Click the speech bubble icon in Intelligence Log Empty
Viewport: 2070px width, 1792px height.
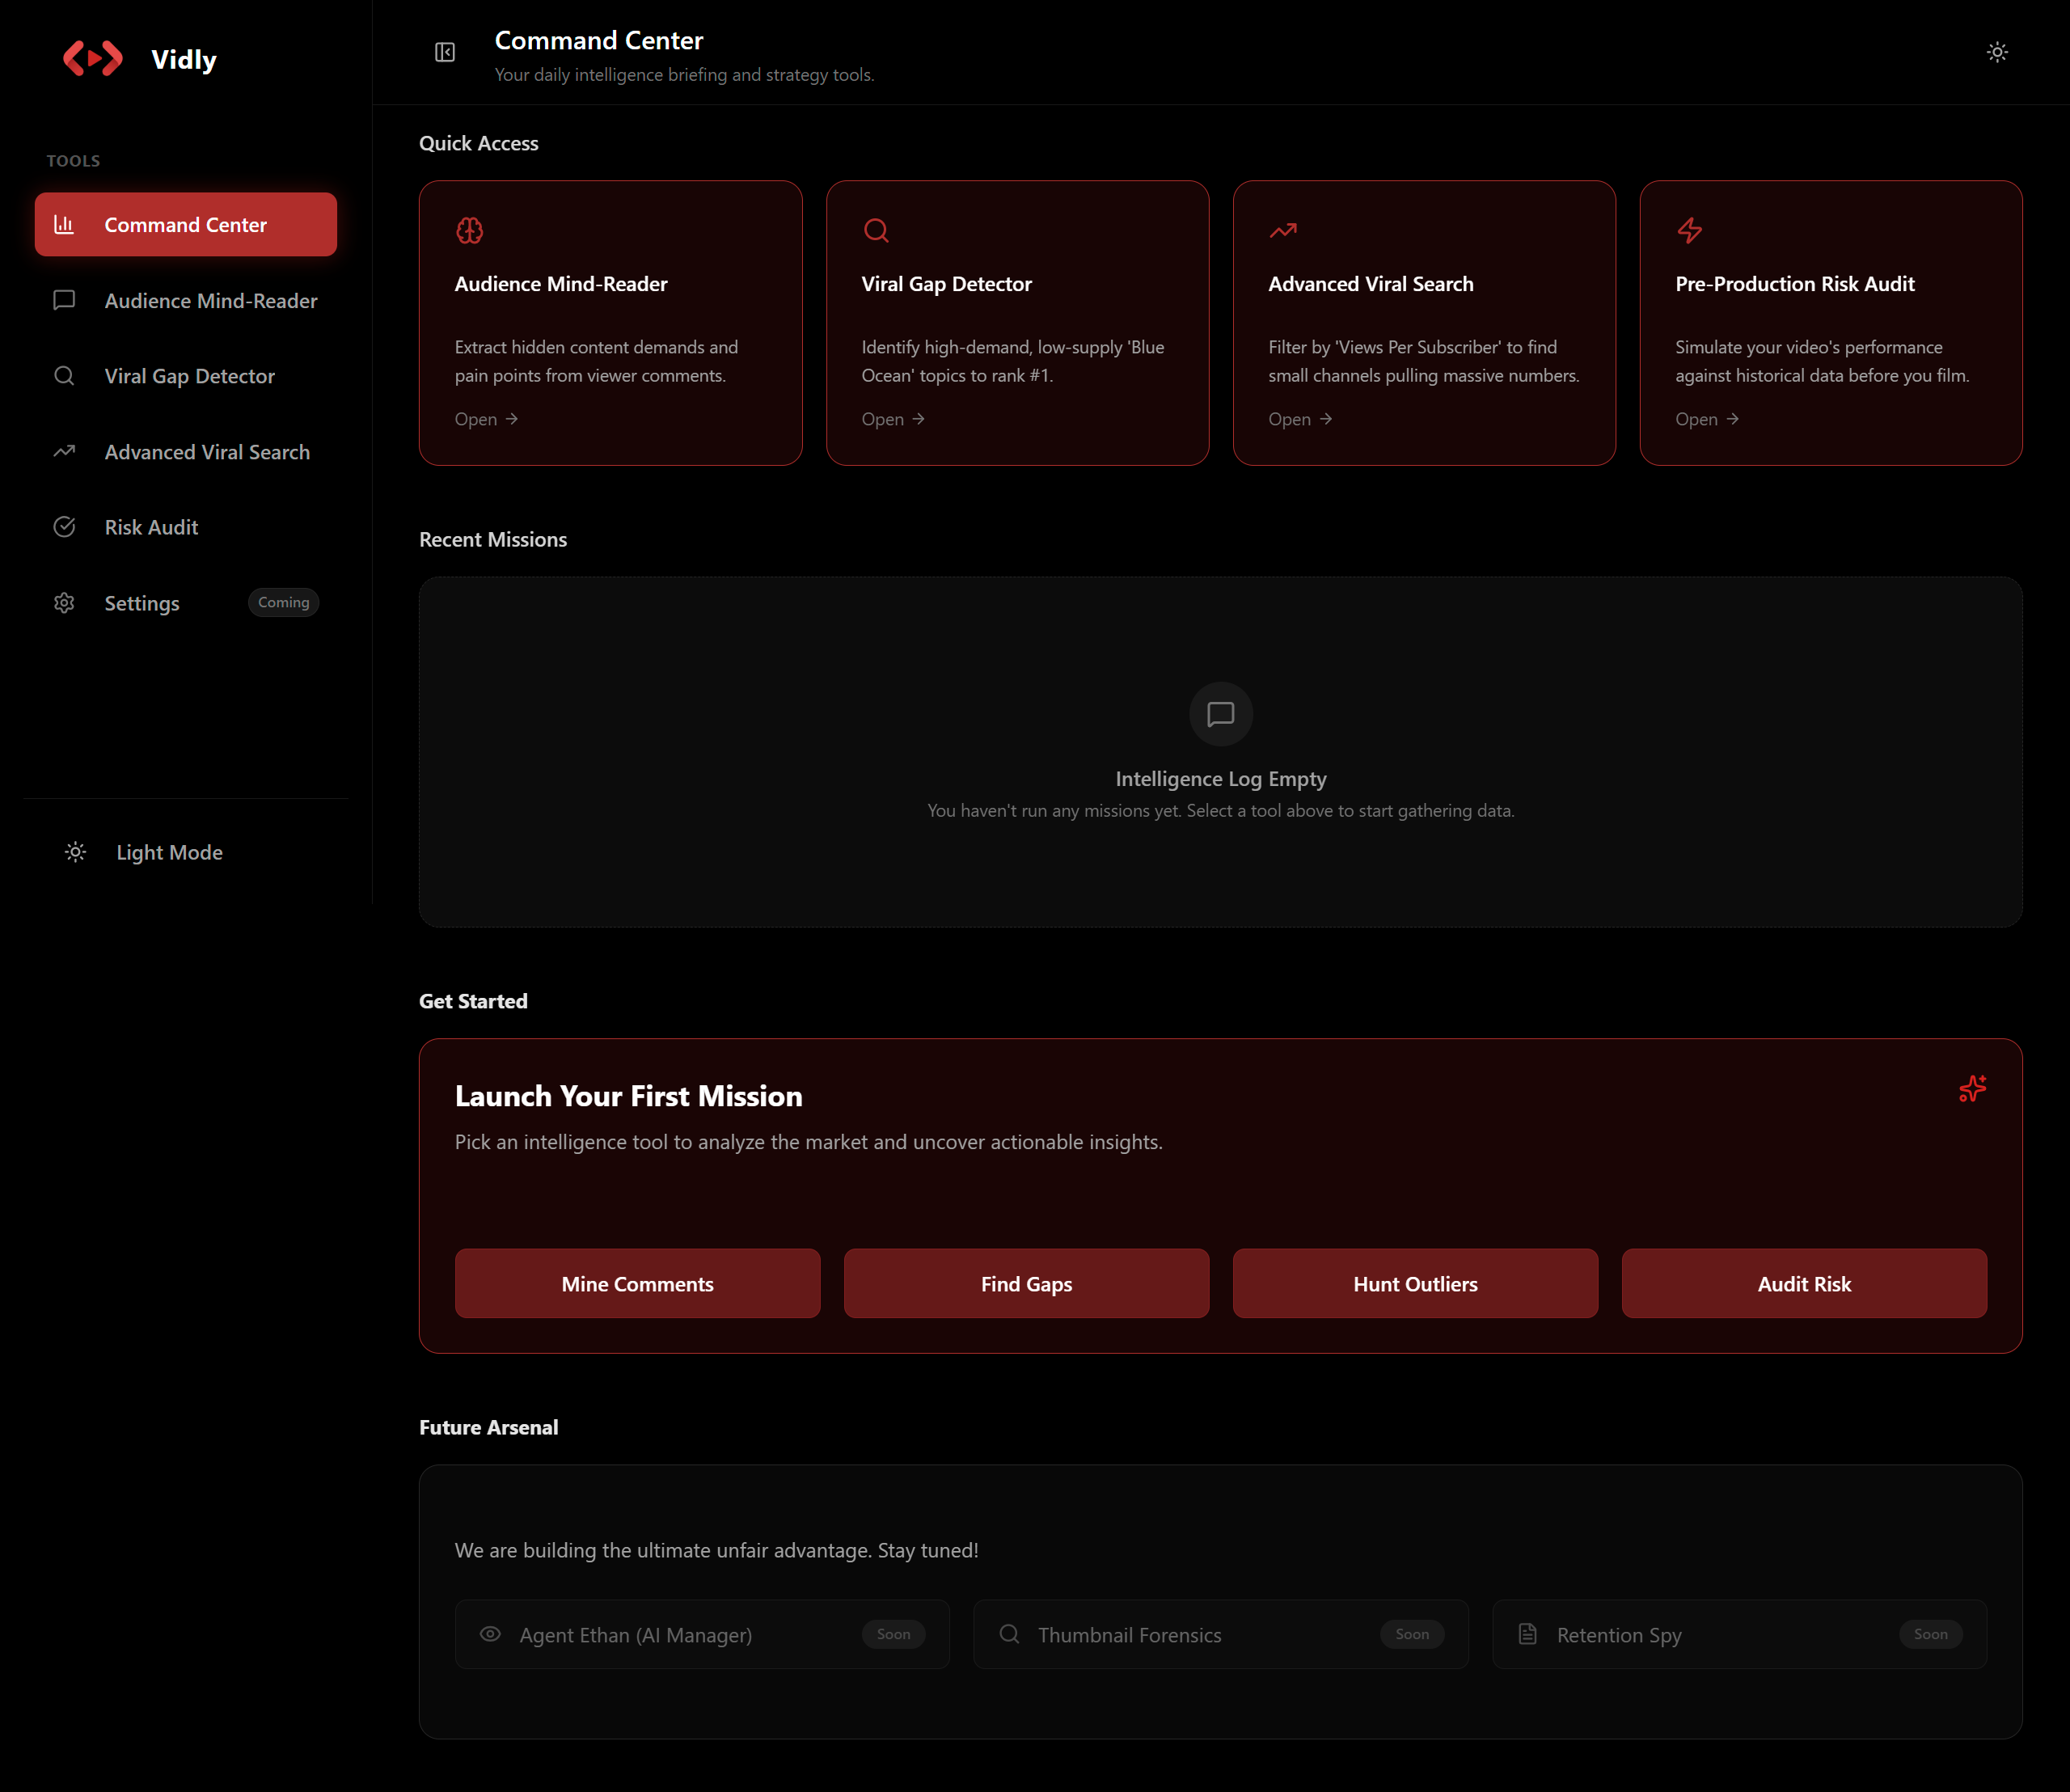point(1220,714)
